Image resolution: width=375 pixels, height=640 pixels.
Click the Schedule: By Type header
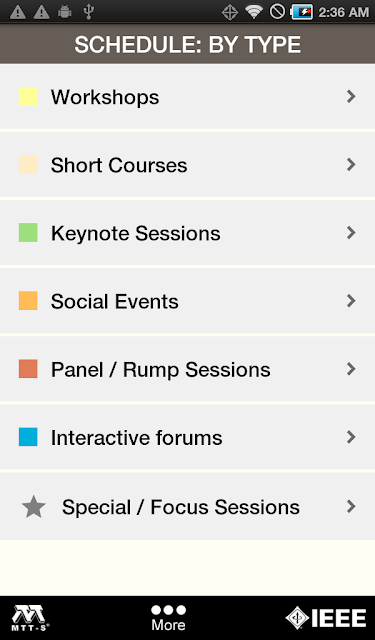tap(187, 44)
